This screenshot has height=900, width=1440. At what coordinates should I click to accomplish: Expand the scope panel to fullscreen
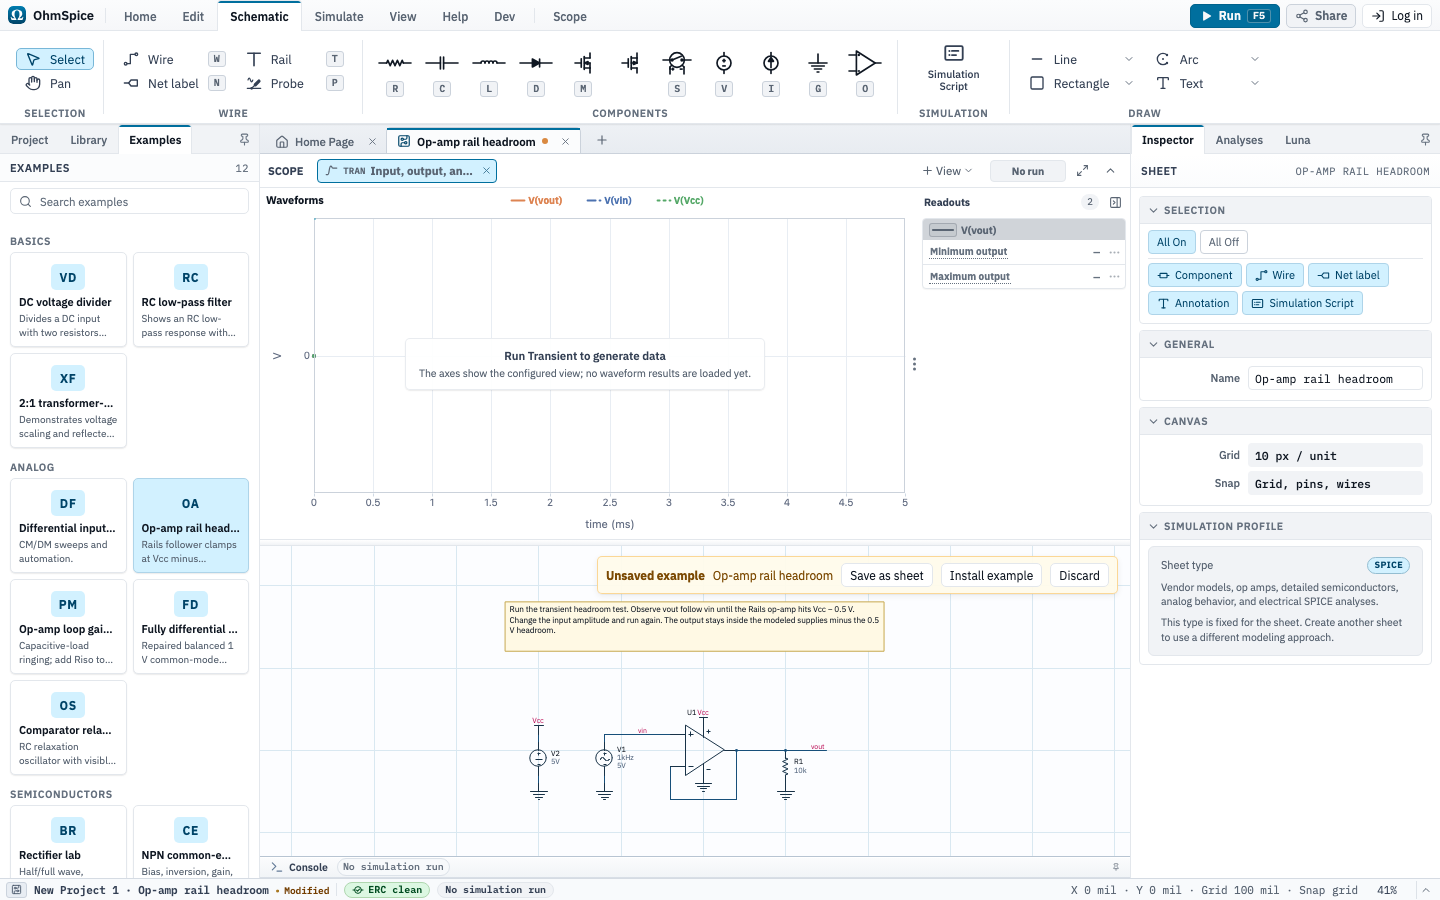[1082, 171]
